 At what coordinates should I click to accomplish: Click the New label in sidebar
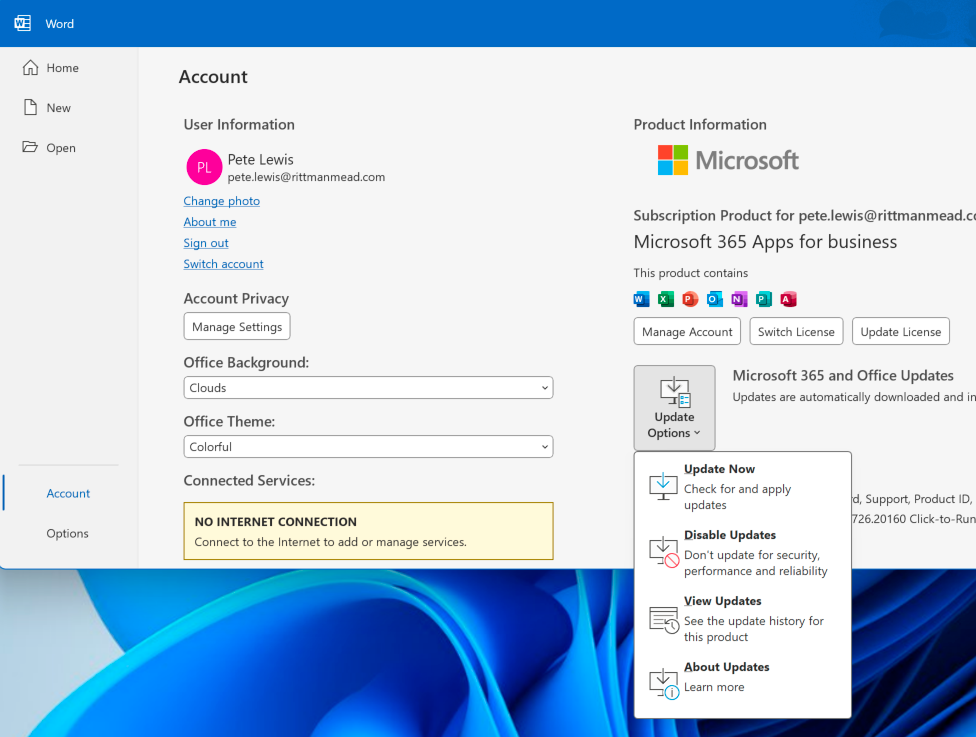coord(59,108)
